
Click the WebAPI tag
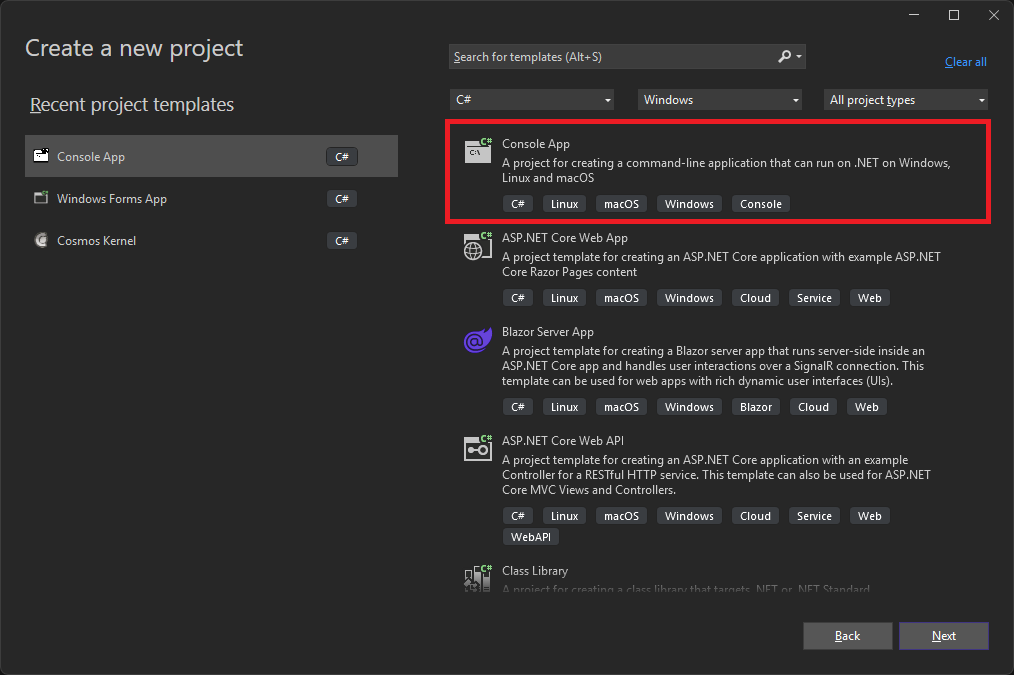[531, 537]
